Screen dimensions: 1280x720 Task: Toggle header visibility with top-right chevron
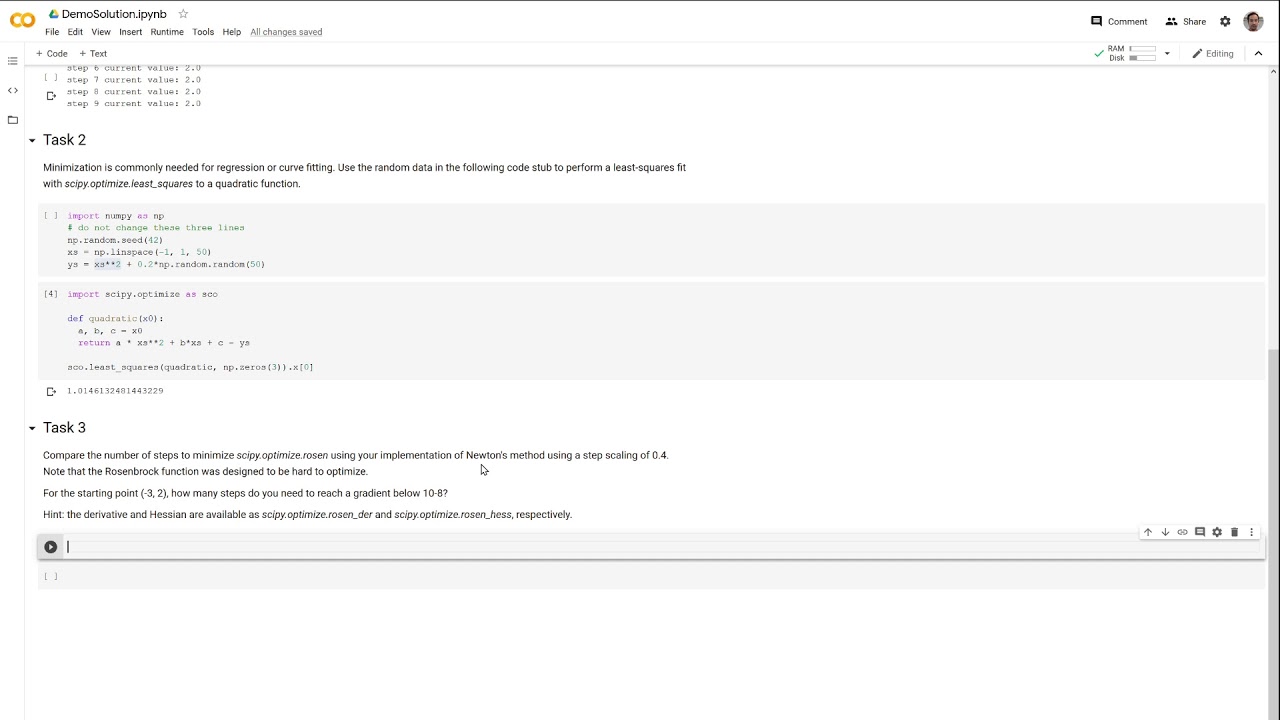(x=1259, y=54)
